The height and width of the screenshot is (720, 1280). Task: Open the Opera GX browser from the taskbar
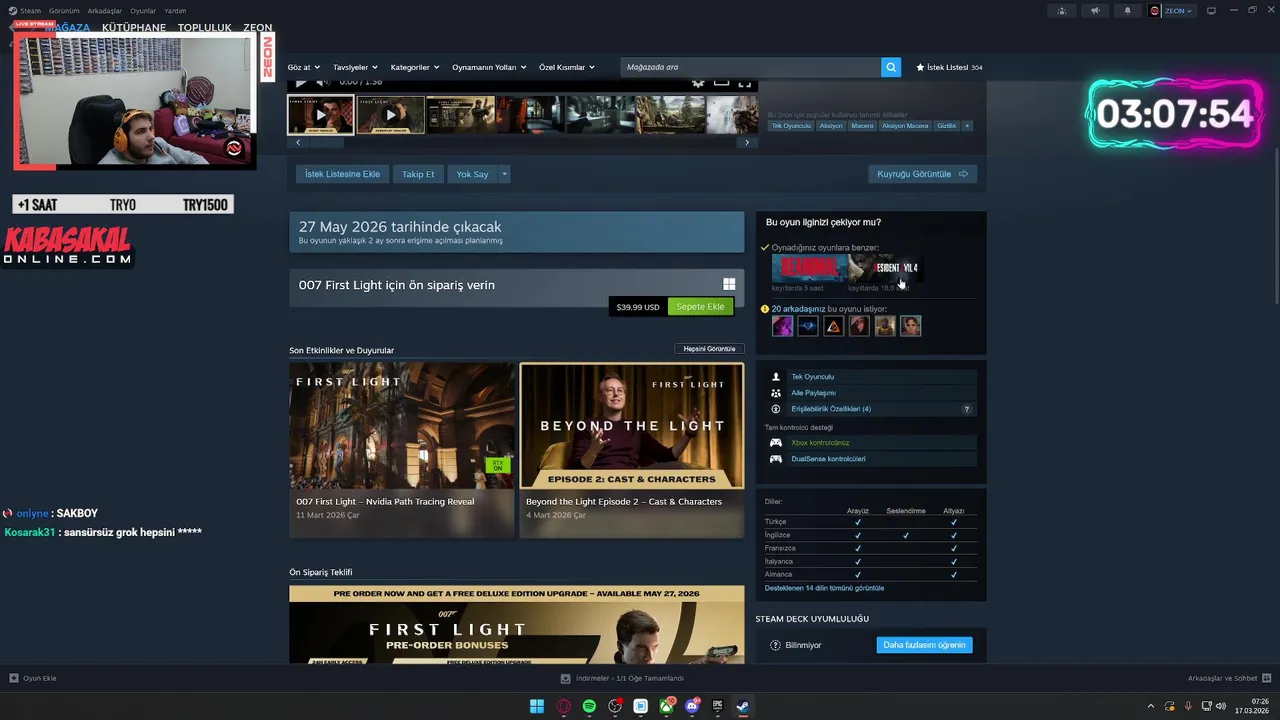tap(564, 706)
